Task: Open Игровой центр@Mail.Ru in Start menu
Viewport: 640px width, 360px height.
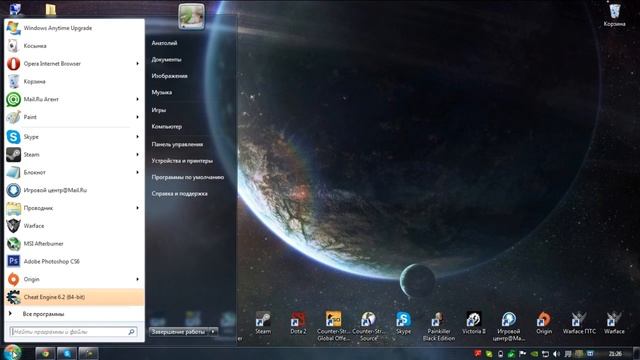Action: (74, 190)
